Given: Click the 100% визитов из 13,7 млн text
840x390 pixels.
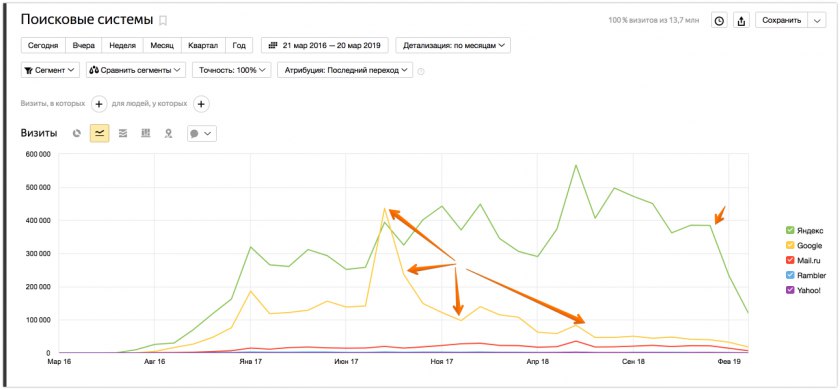Looking at the screenshot, I should pos(654,21).
